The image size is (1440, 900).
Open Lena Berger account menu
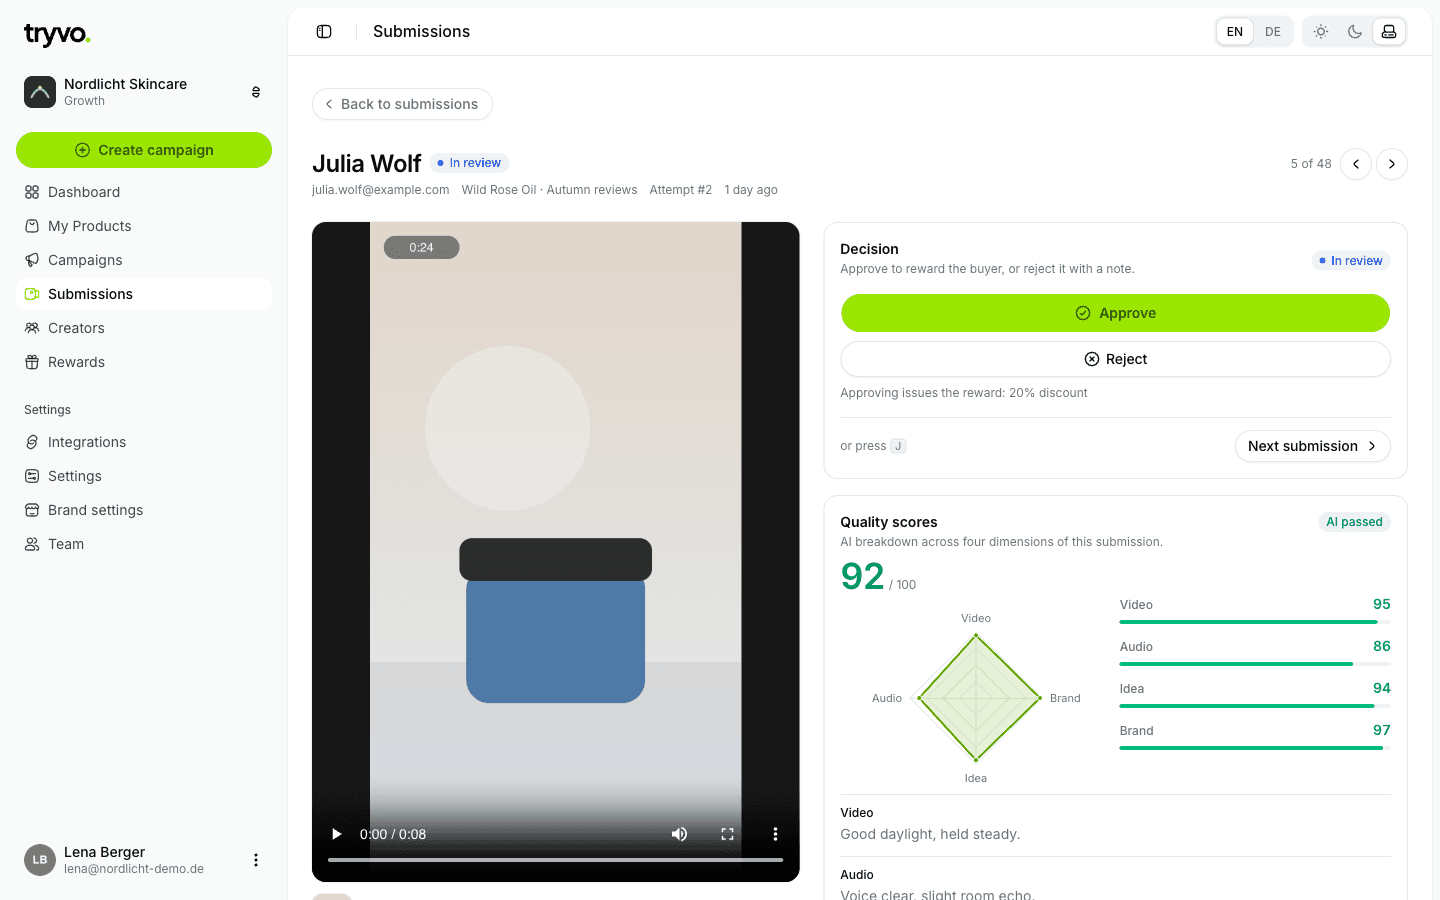click(256, 860)
